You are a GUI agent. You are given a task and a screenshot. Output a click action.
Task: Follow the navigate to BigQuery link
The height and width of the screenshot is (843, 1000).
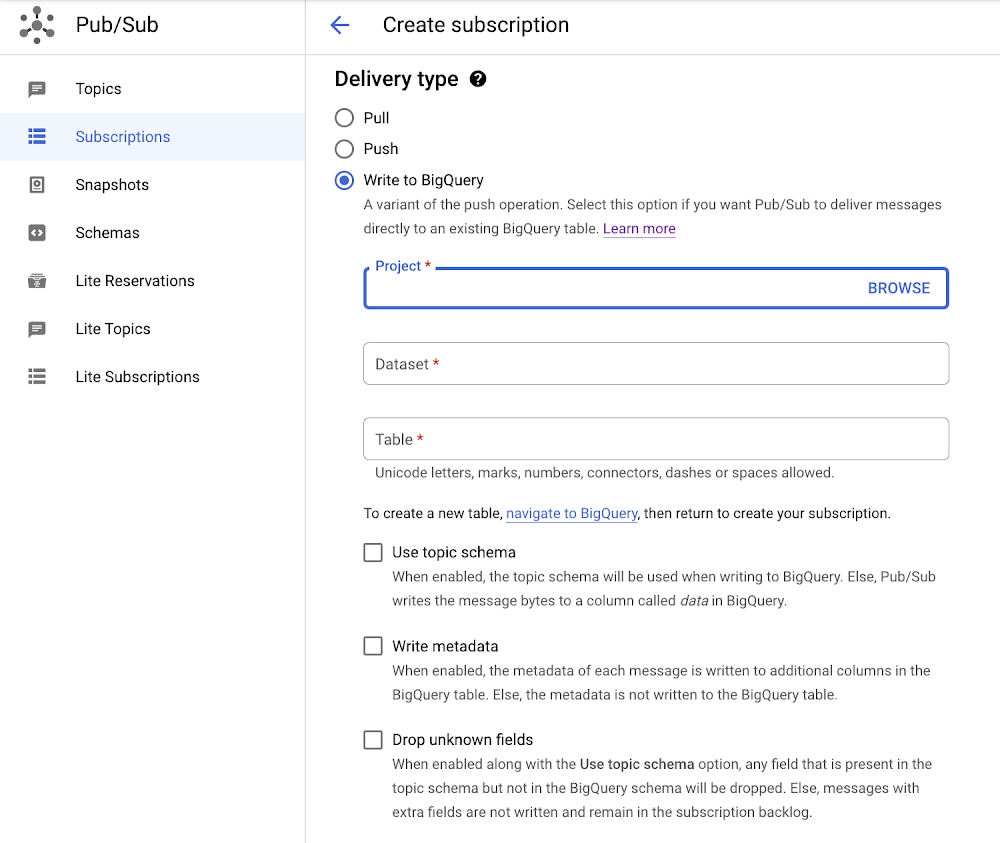click(x=571, y=514)
